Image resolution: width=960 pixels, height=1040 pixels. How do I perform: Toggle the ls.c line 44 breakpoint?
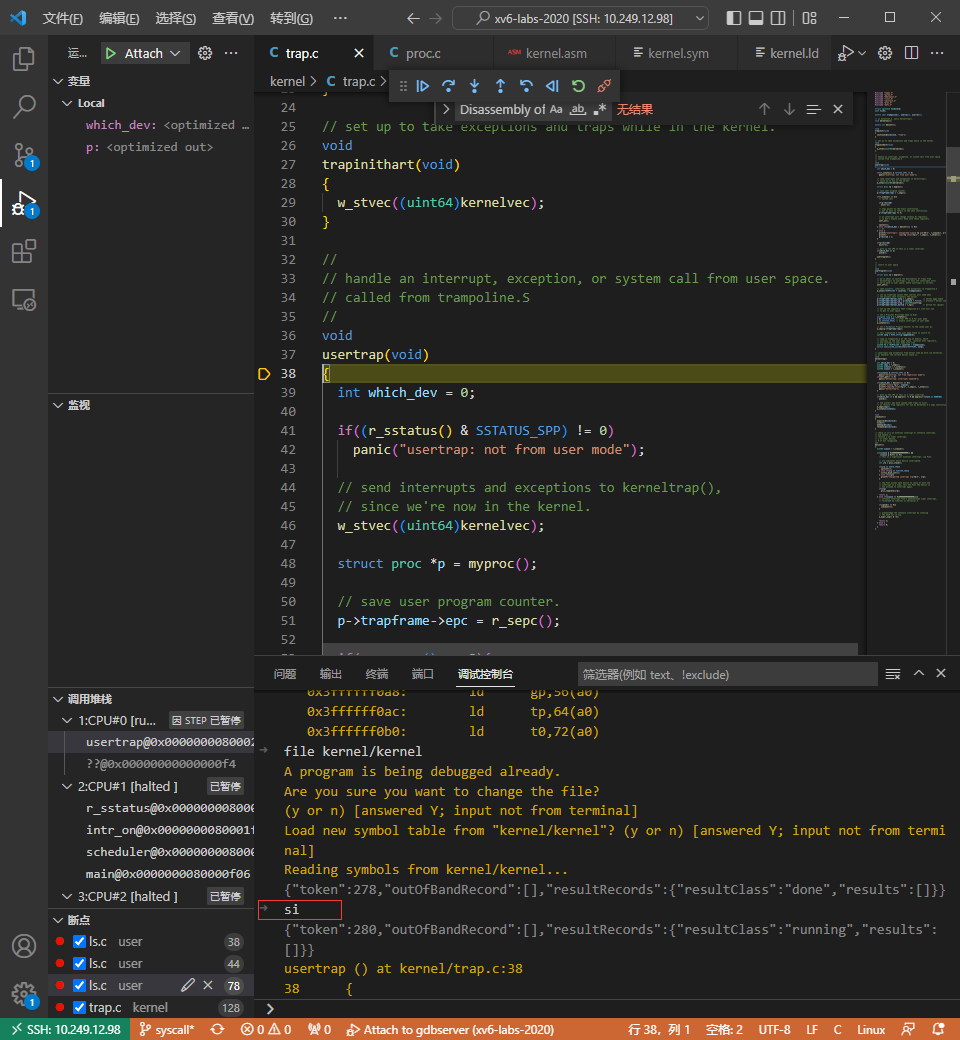80,963
